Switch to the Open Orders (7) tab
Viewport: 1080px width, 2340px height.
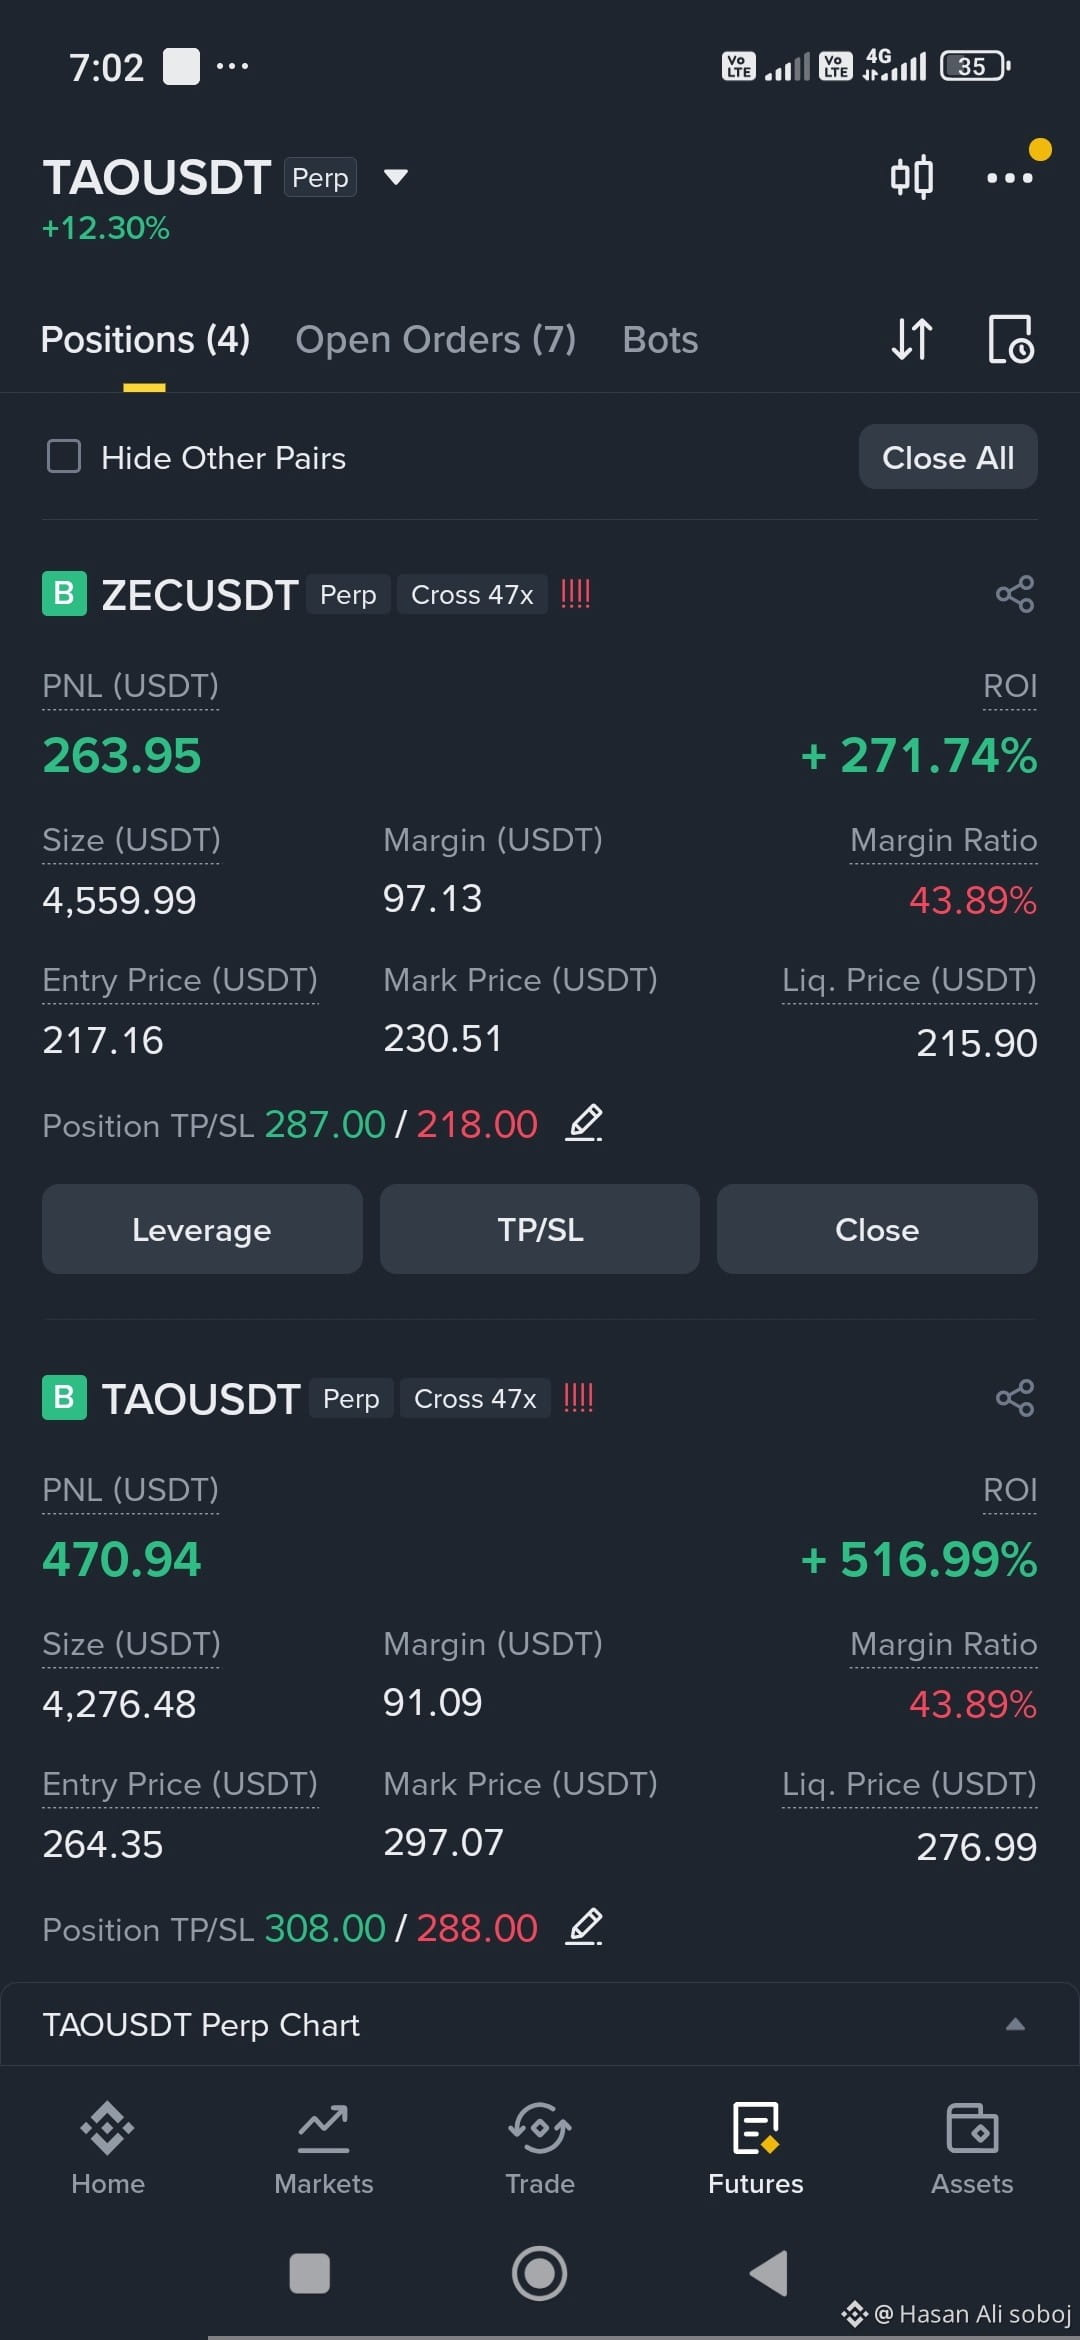436,339
